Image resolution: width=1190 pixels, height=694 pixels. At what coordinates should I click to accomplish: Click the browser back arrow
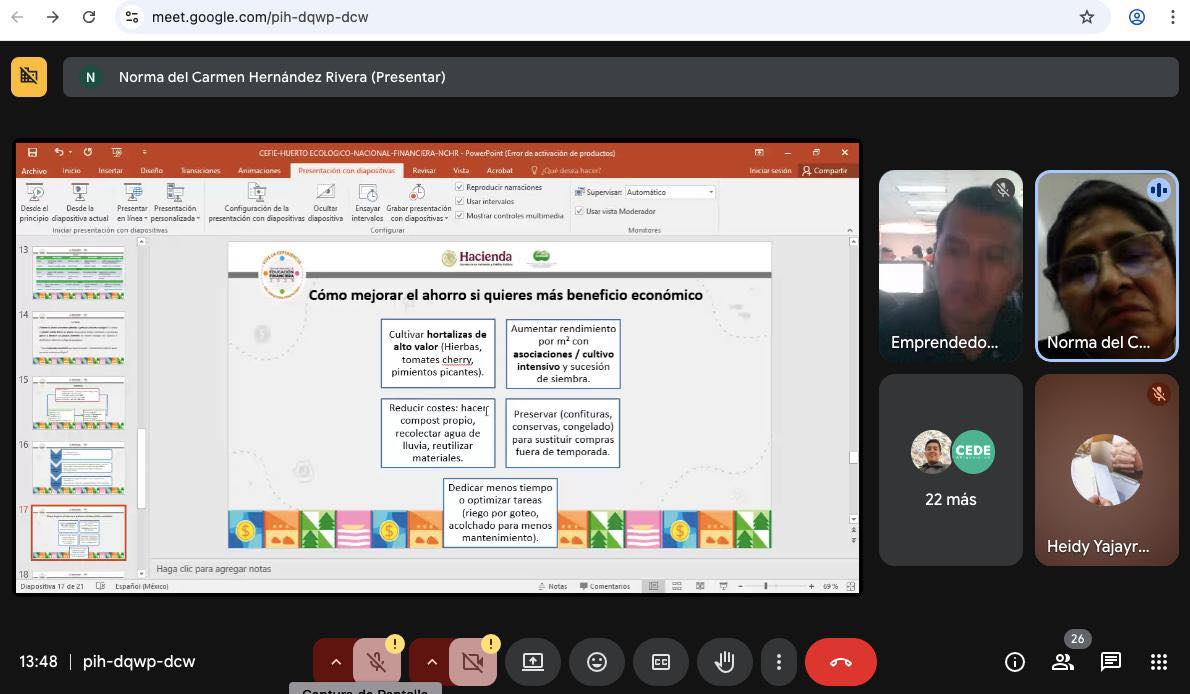[17, 17]
